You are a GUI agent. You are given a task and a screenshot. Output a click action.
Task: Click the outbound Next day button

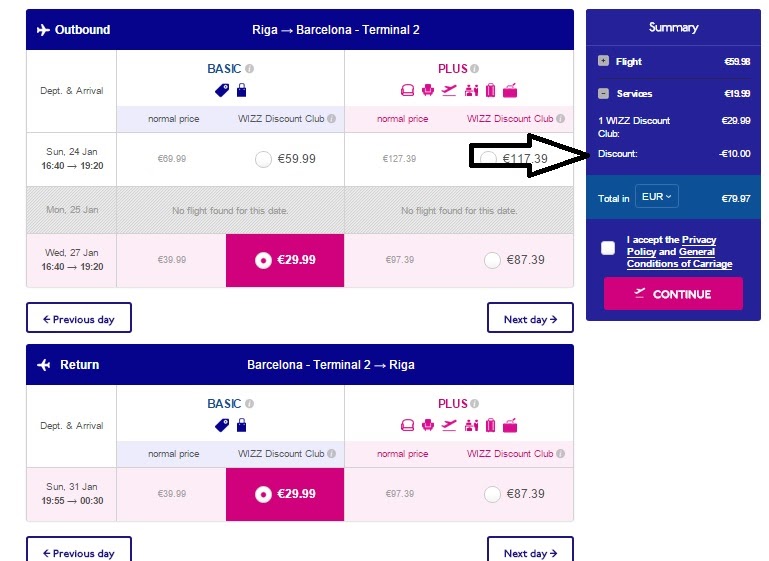pos(530,319)
